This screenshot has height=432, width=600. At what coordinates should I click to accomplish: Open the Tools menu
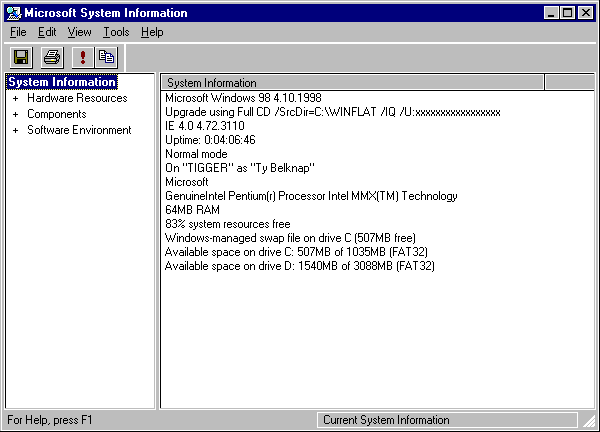[116, 32]
